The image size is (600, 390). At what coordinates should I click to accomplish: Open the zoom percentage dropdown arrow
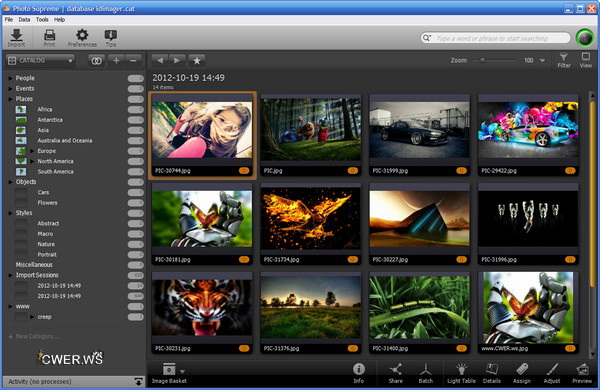[542, 60]
